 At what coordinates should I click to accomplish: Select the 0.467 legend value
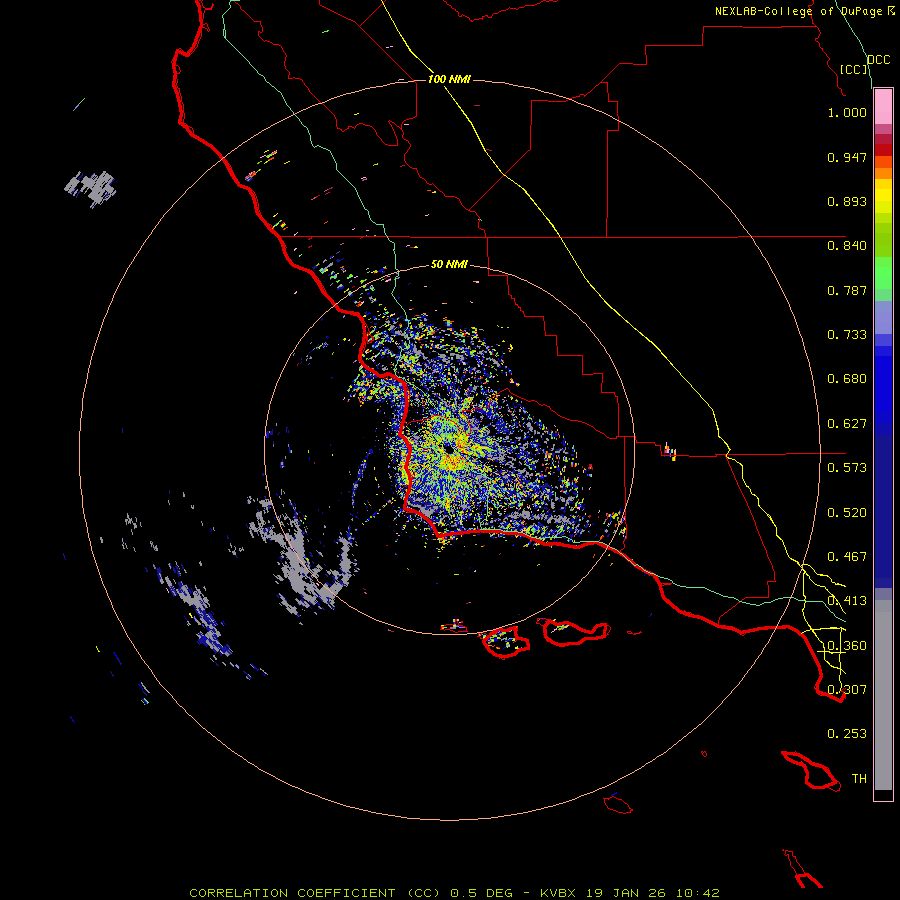coord(847,557)
